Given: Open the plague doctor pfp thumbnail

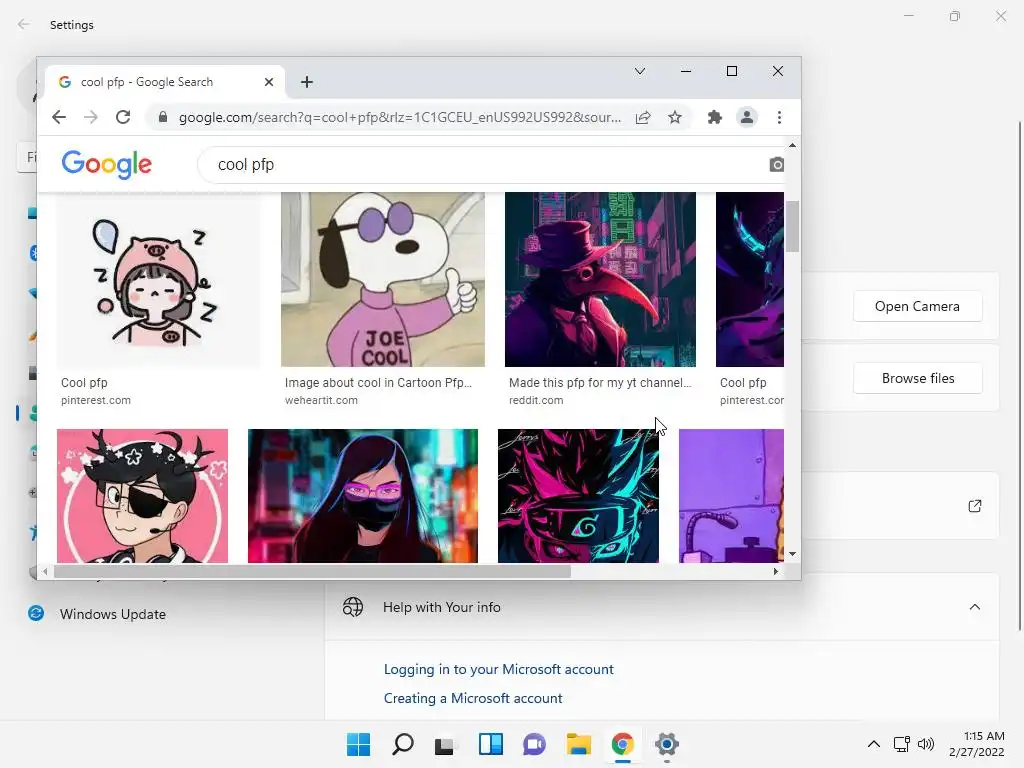Looking at the screenshot, I should (x=600, y=280).
